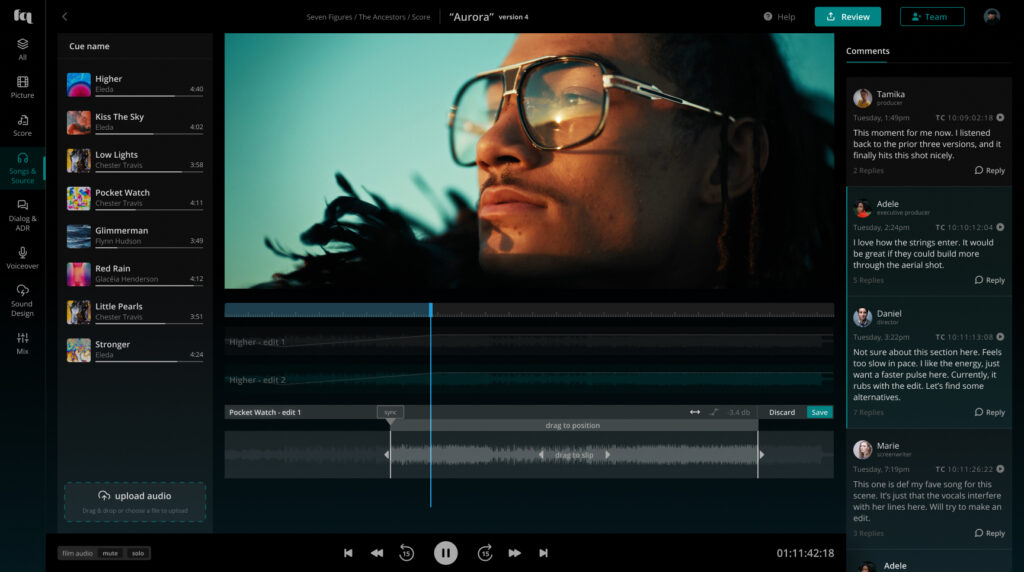Show 5 Replies under Adele's comment
The width and height of the screenshot is (1024, 572).
pyautogui.click(x=868, y=281)
